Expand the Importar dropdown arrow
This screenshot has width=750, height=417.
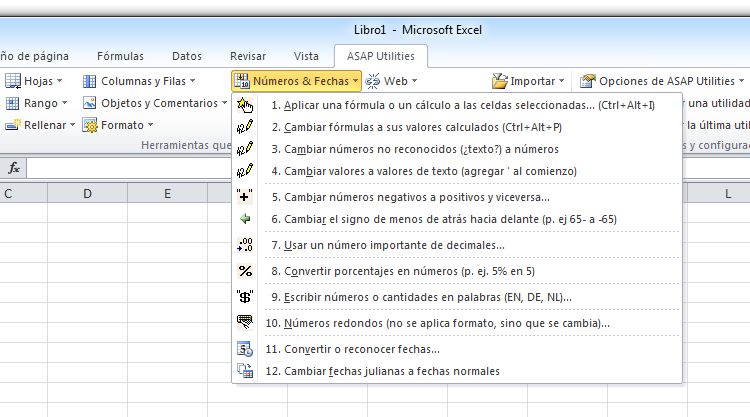562,81
